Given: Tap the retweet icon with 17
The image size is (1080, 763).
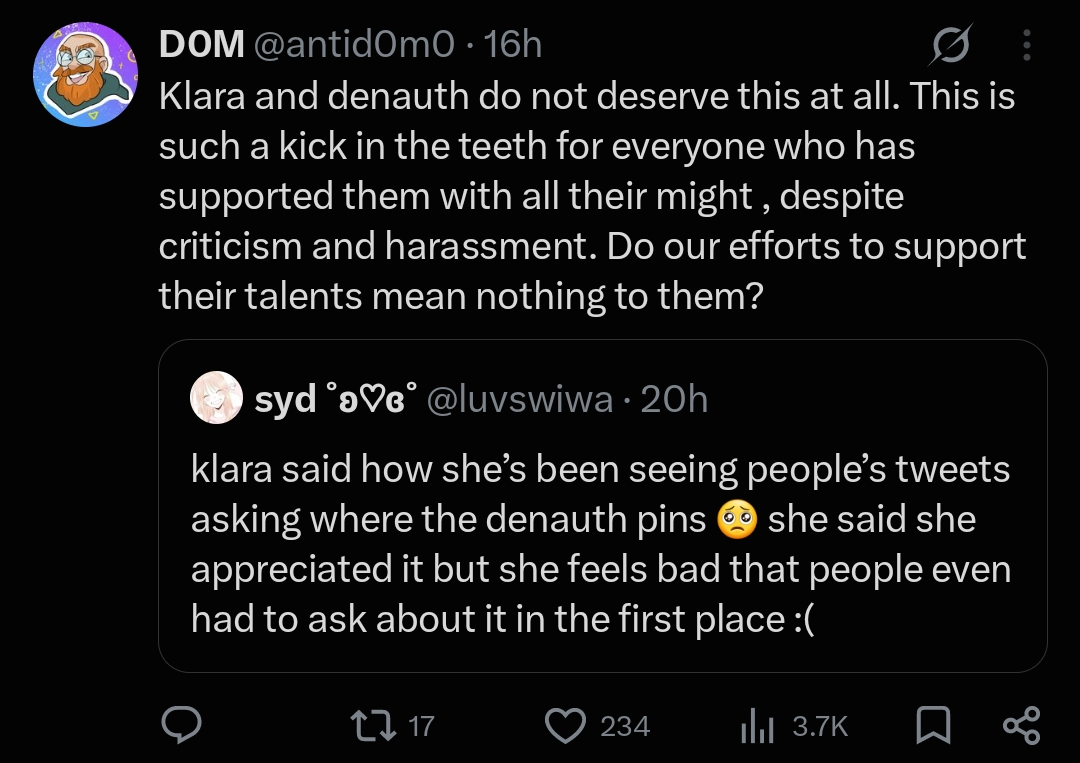Looking at the screenshot, I should tap(373, 726).
